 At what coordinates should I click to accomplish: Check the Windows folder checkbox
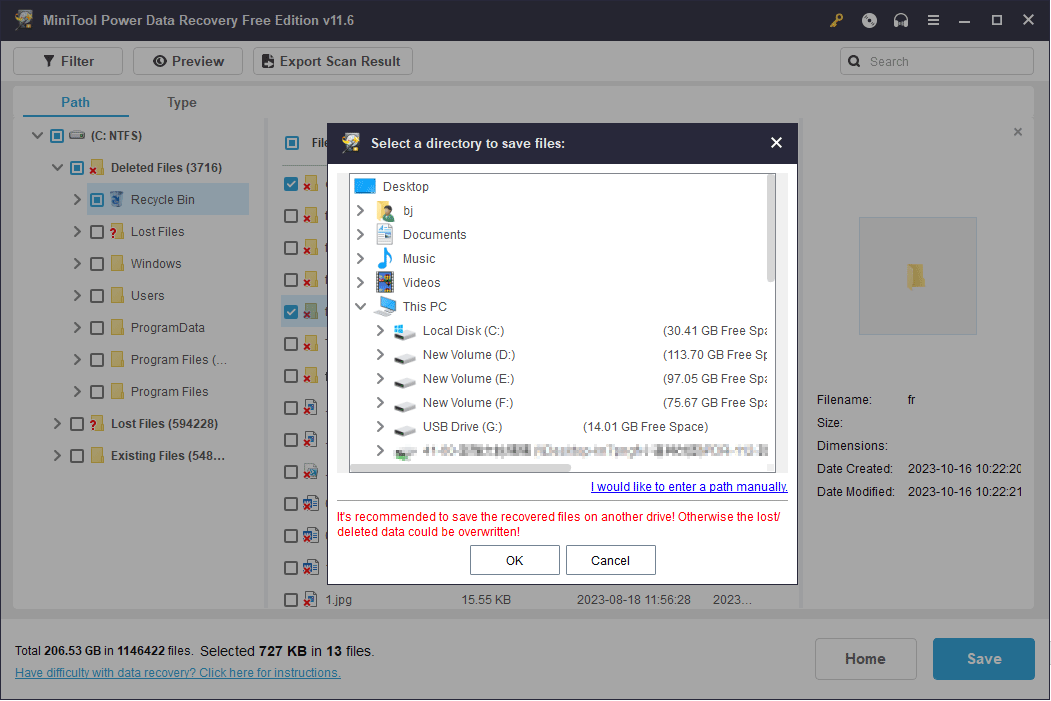(x=97, y=264)
